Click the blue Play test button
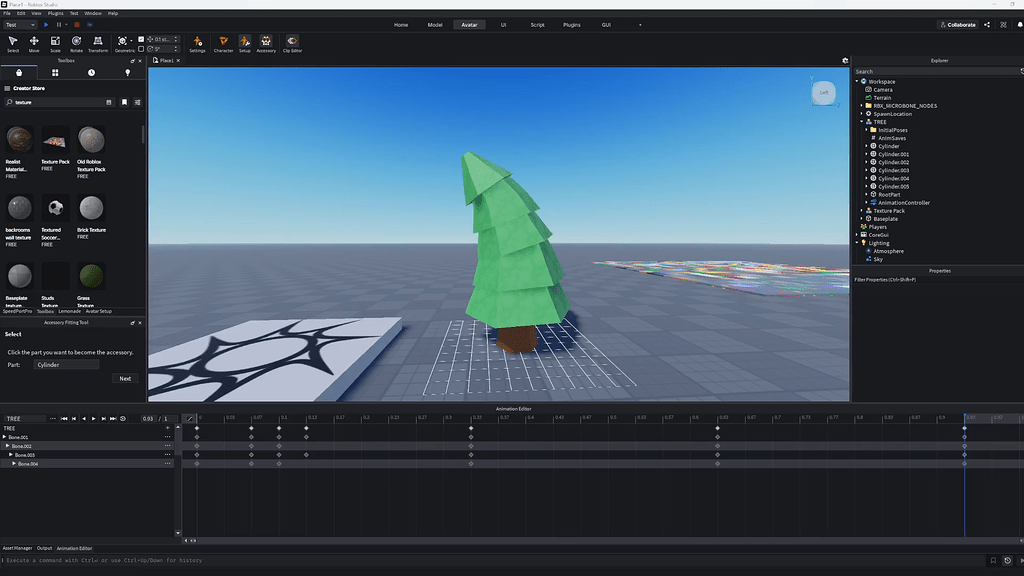Image resolution: width=1024 pixels, height=576 pixels. coord(46,25)
